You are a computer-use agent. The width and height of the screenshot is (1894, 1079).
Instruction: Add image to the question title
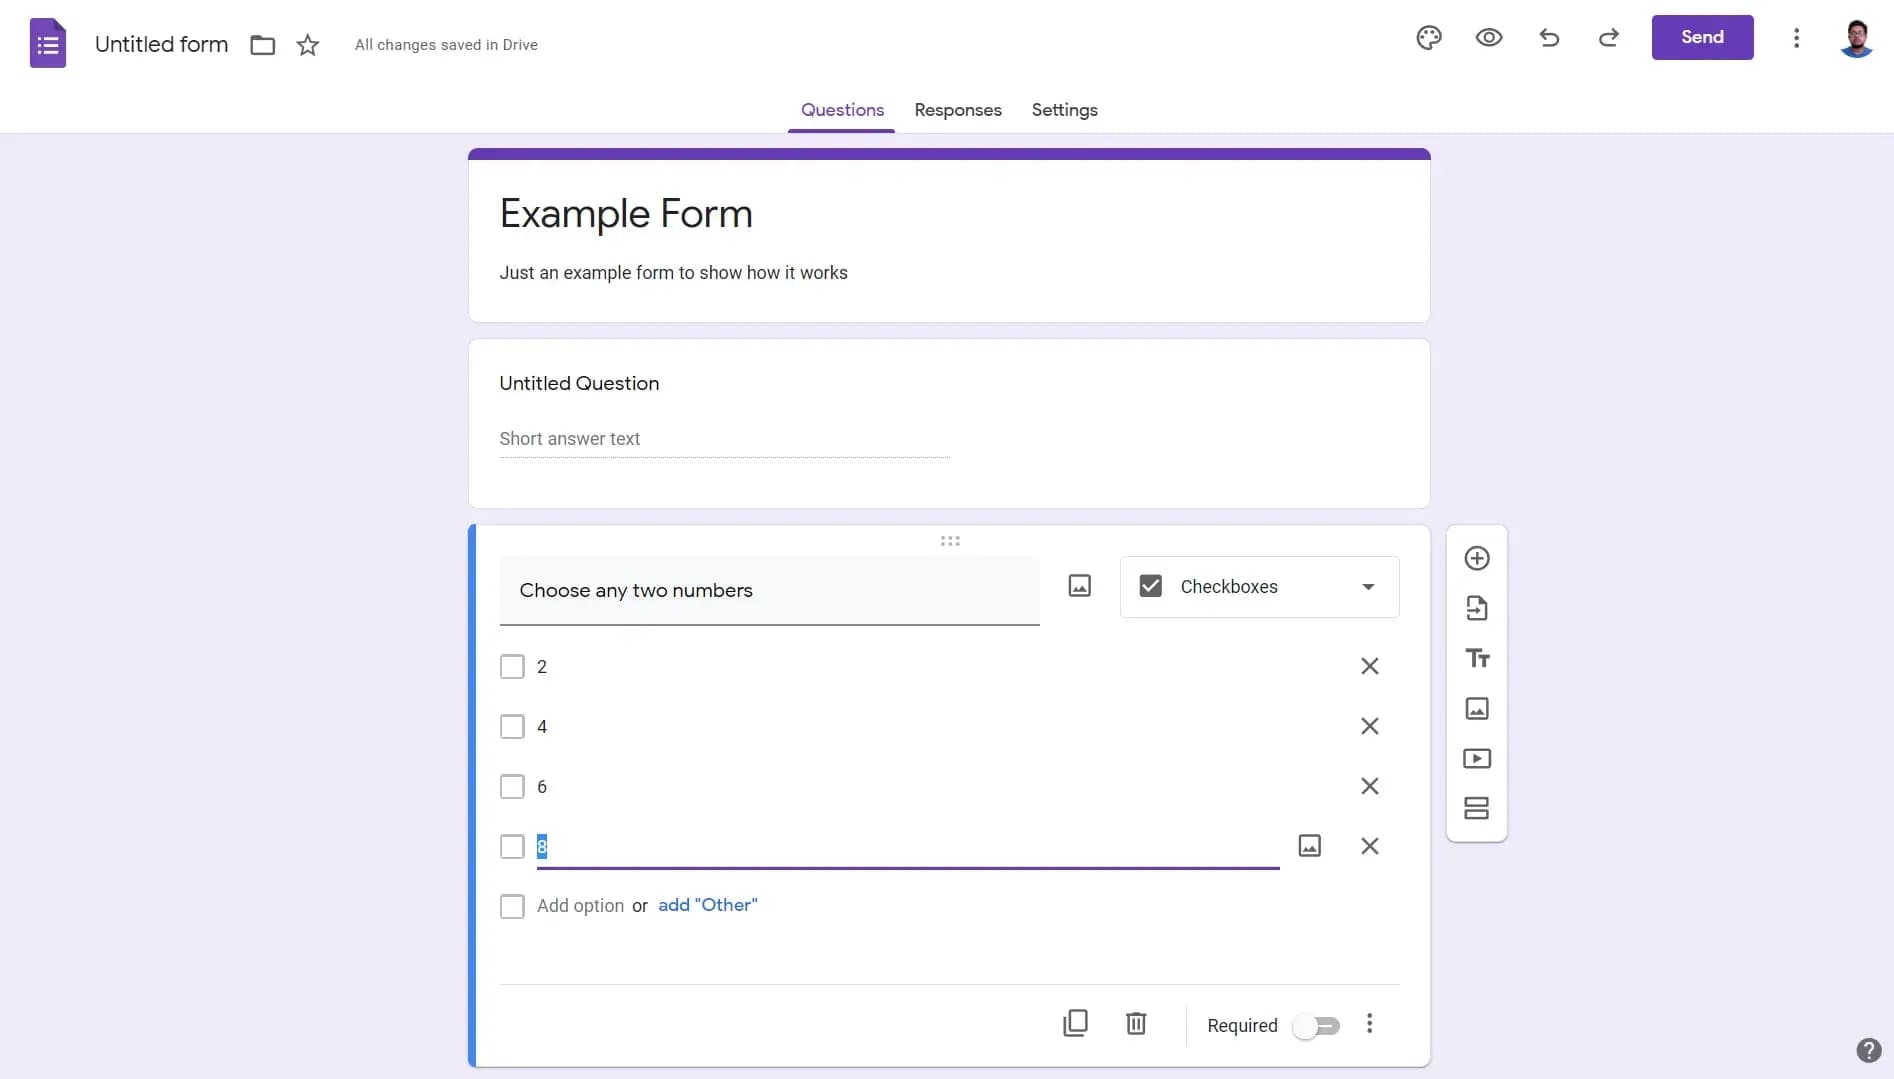1079,586
